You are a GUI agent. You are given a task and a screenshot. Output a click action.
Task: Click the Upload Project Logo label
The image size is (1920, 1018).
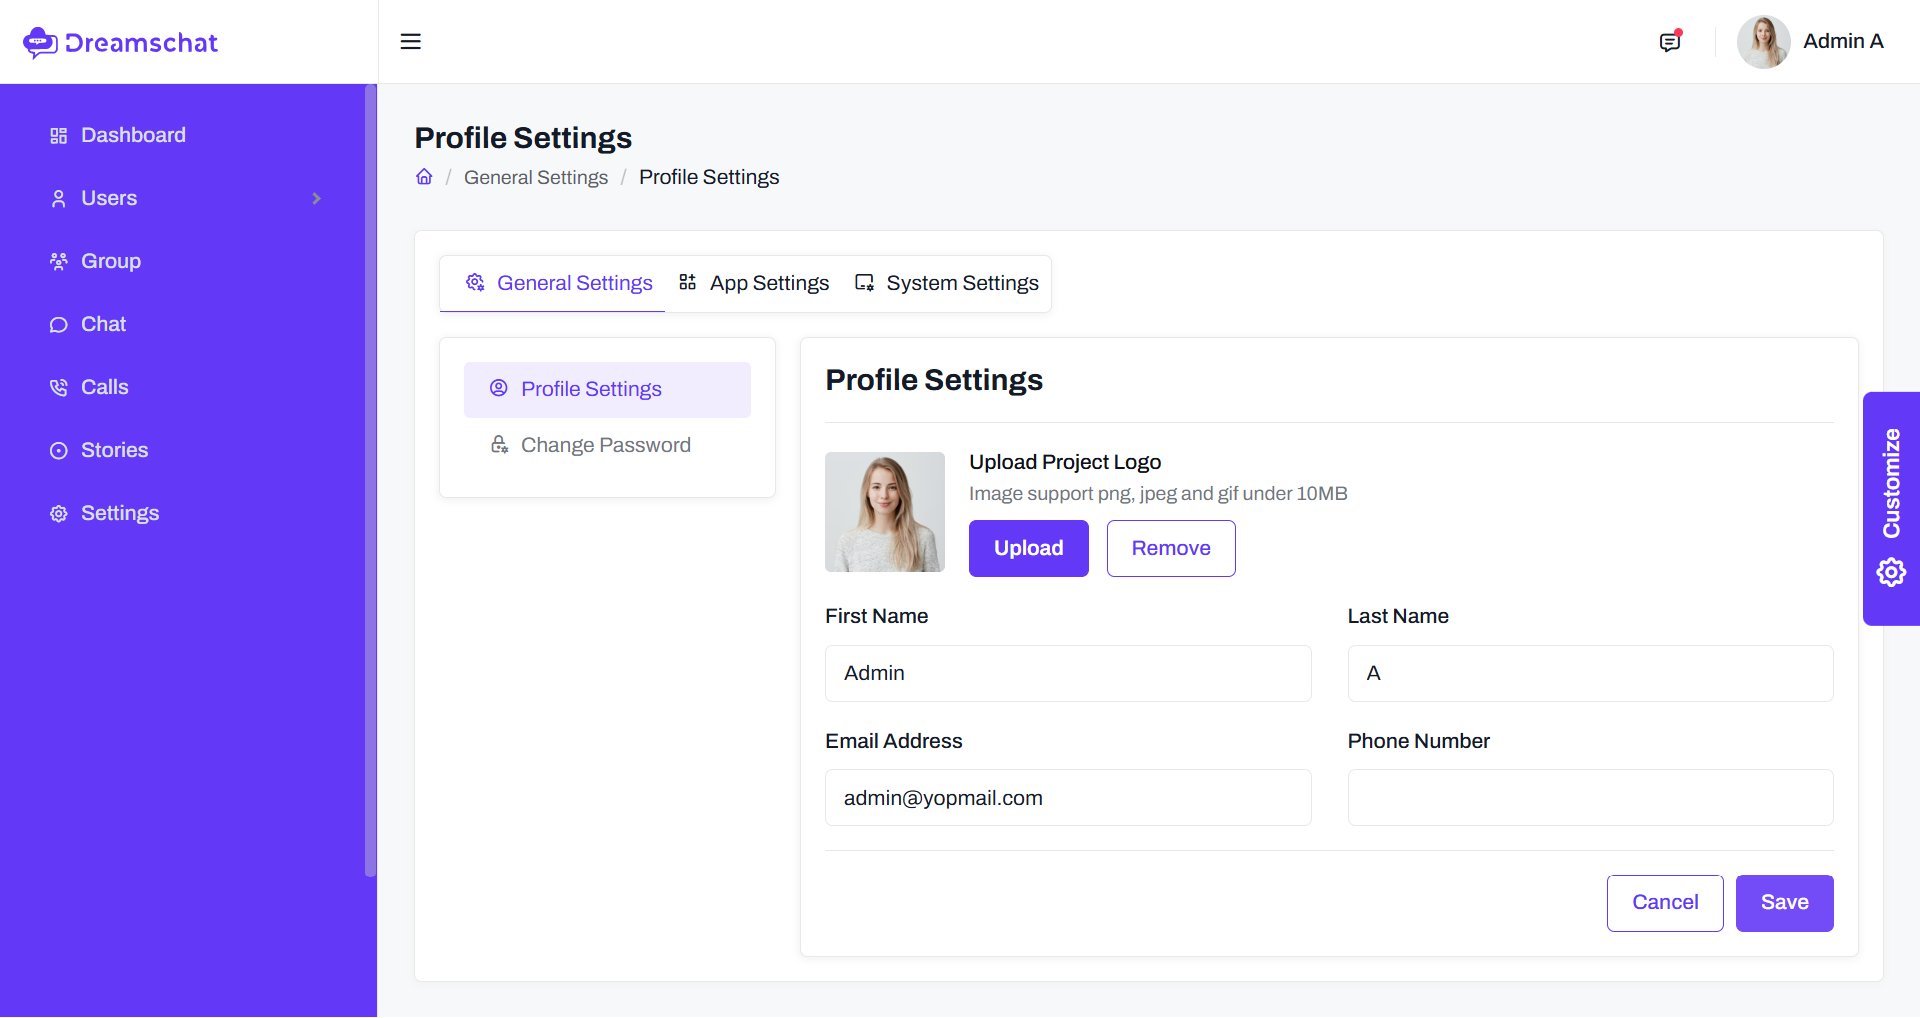tap(1065, 462)
